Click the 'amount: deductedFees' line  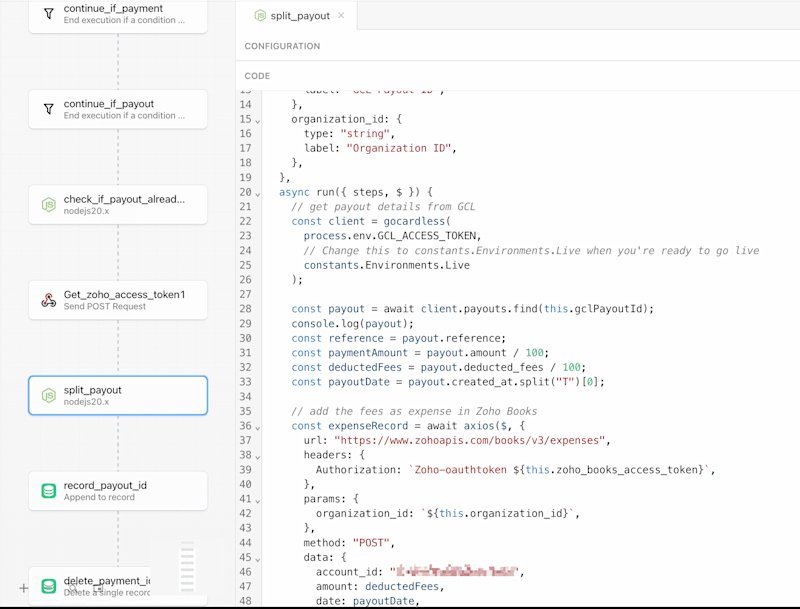pos(380,587)
